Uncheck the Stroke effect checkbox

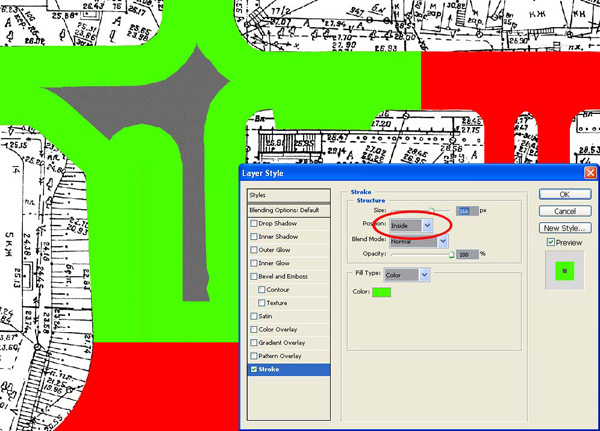(253, 369)
